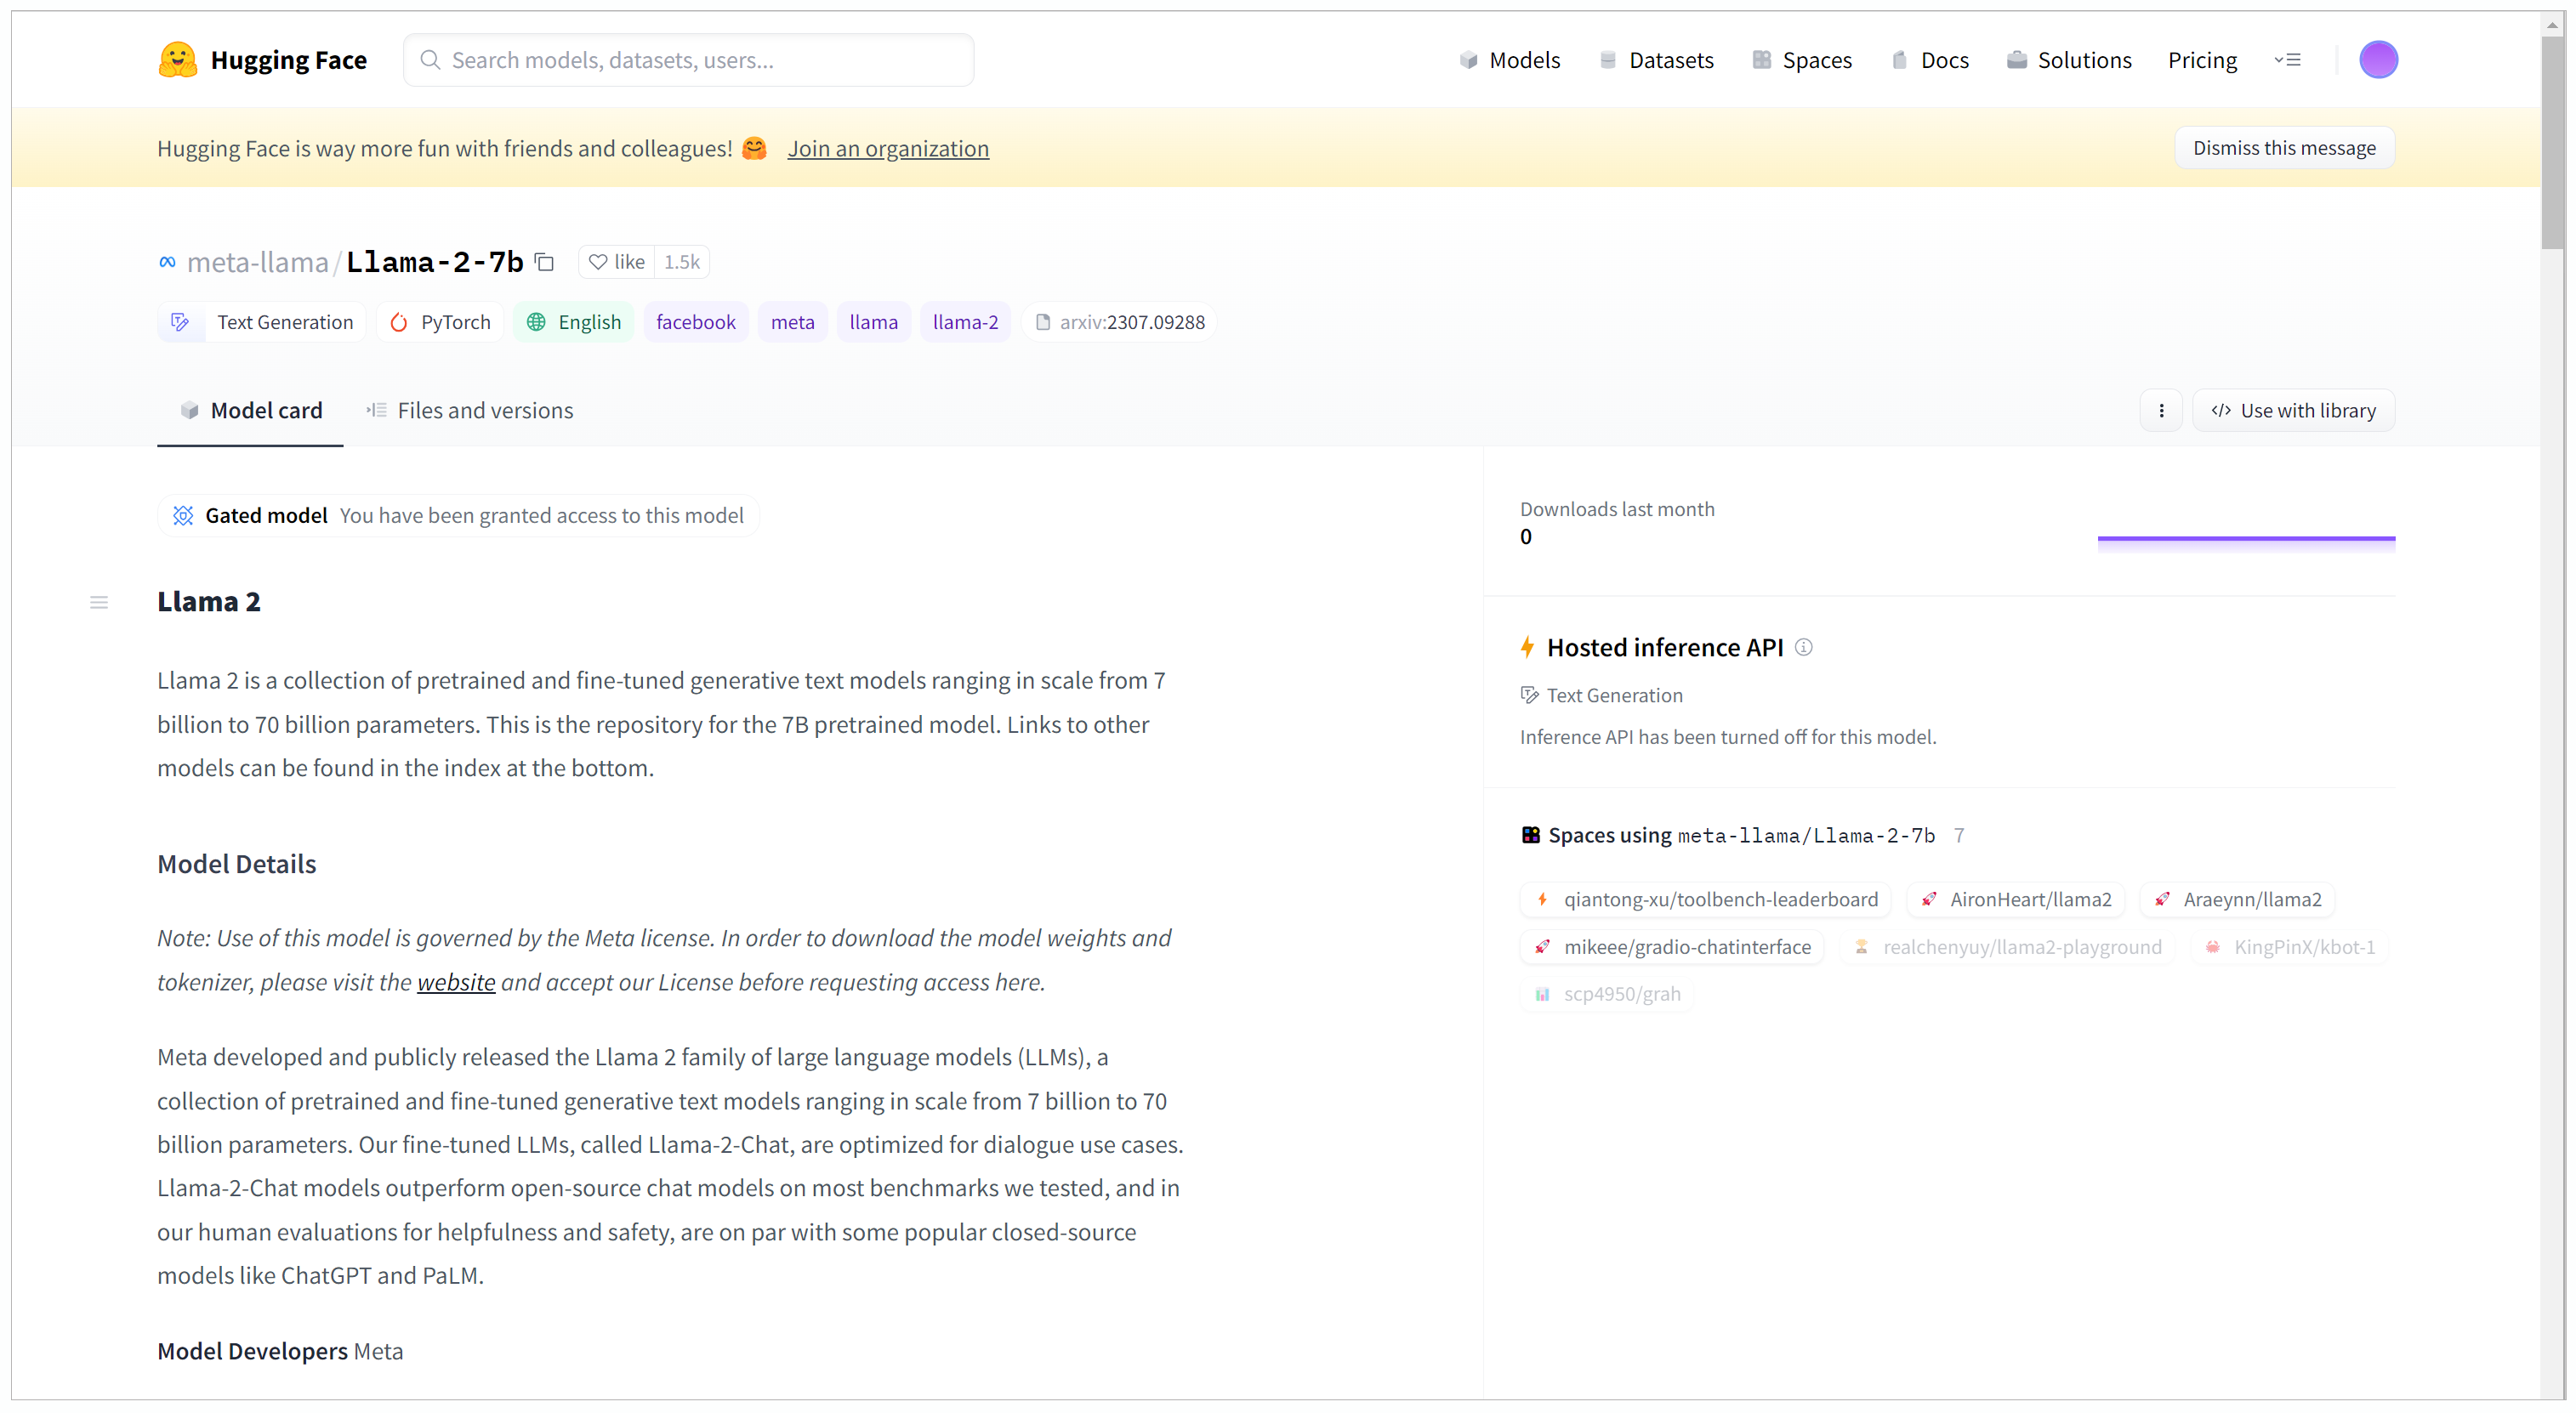Click the meta-llama organization infinity icon
Image resolution: width=2576 pixels, height=1413 pixels.
(x=167, y=262)
